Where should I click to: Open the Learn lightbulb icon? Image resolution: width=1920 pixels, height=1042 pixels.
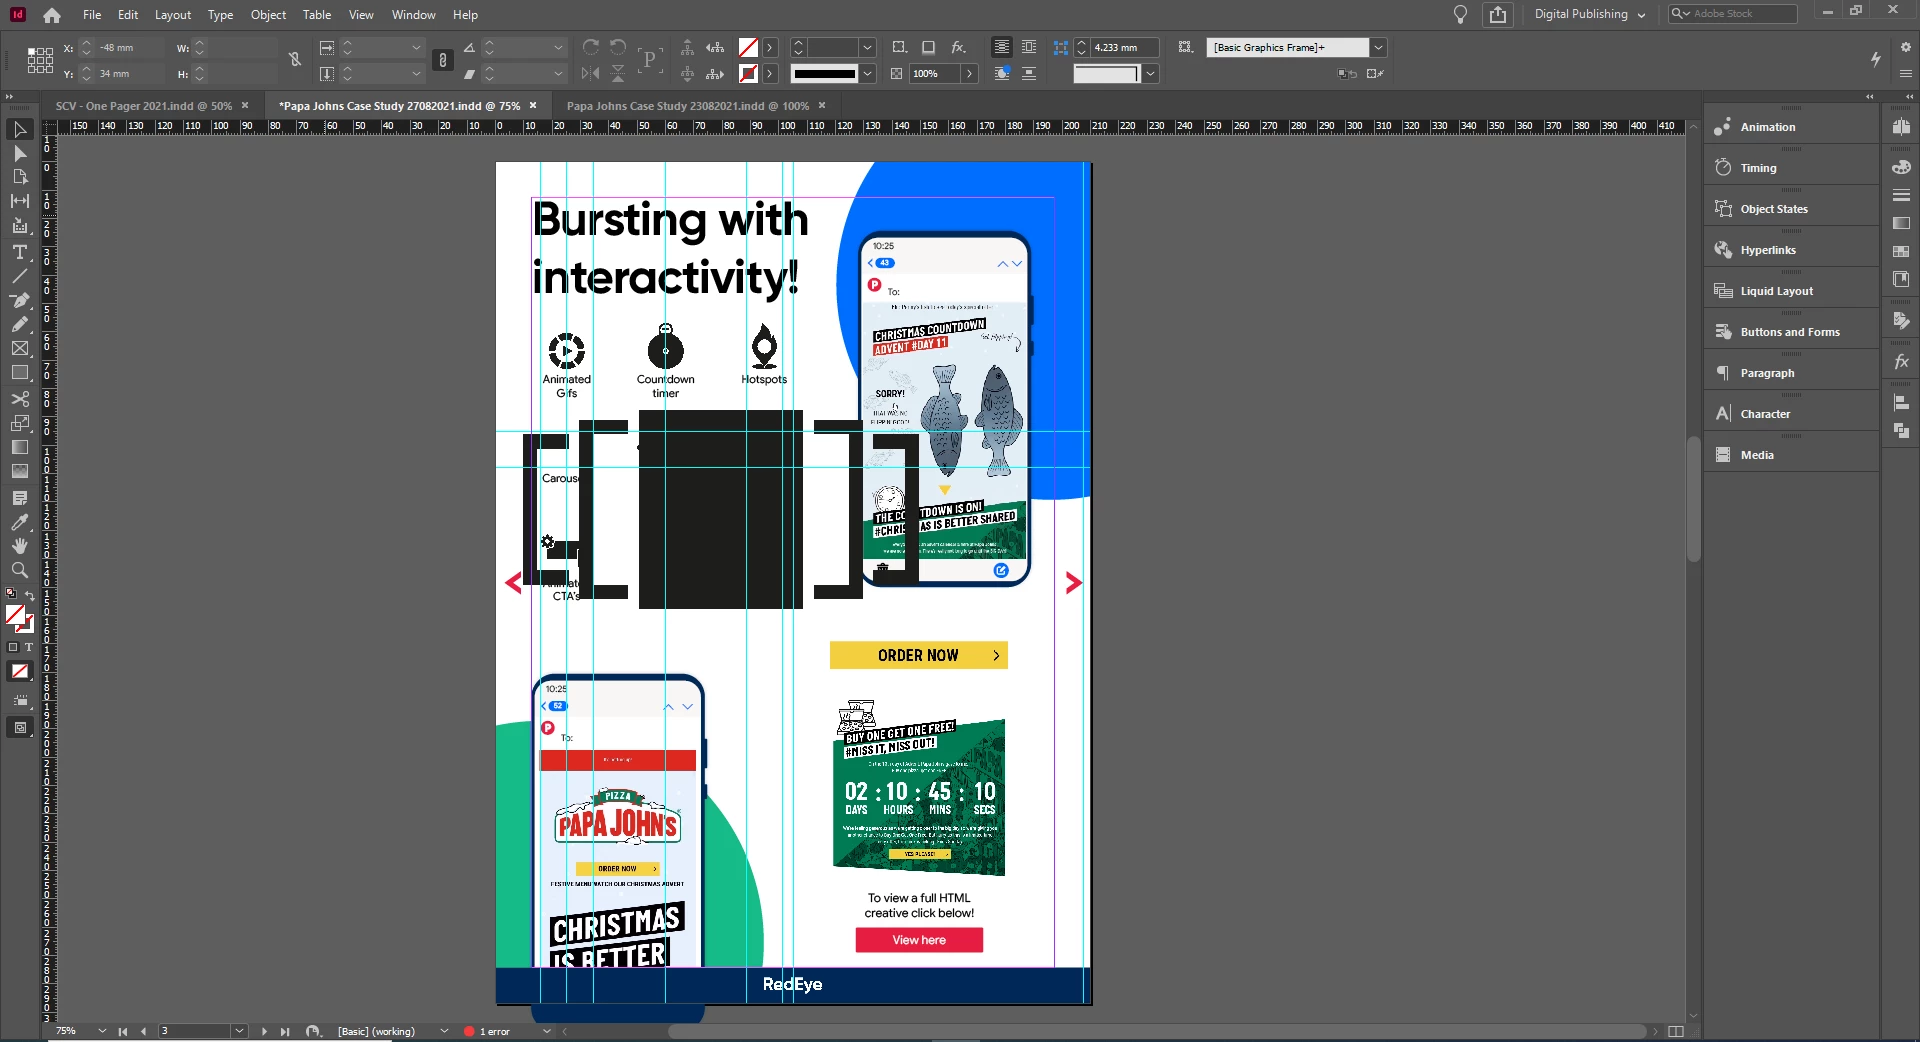[1460, 14]
